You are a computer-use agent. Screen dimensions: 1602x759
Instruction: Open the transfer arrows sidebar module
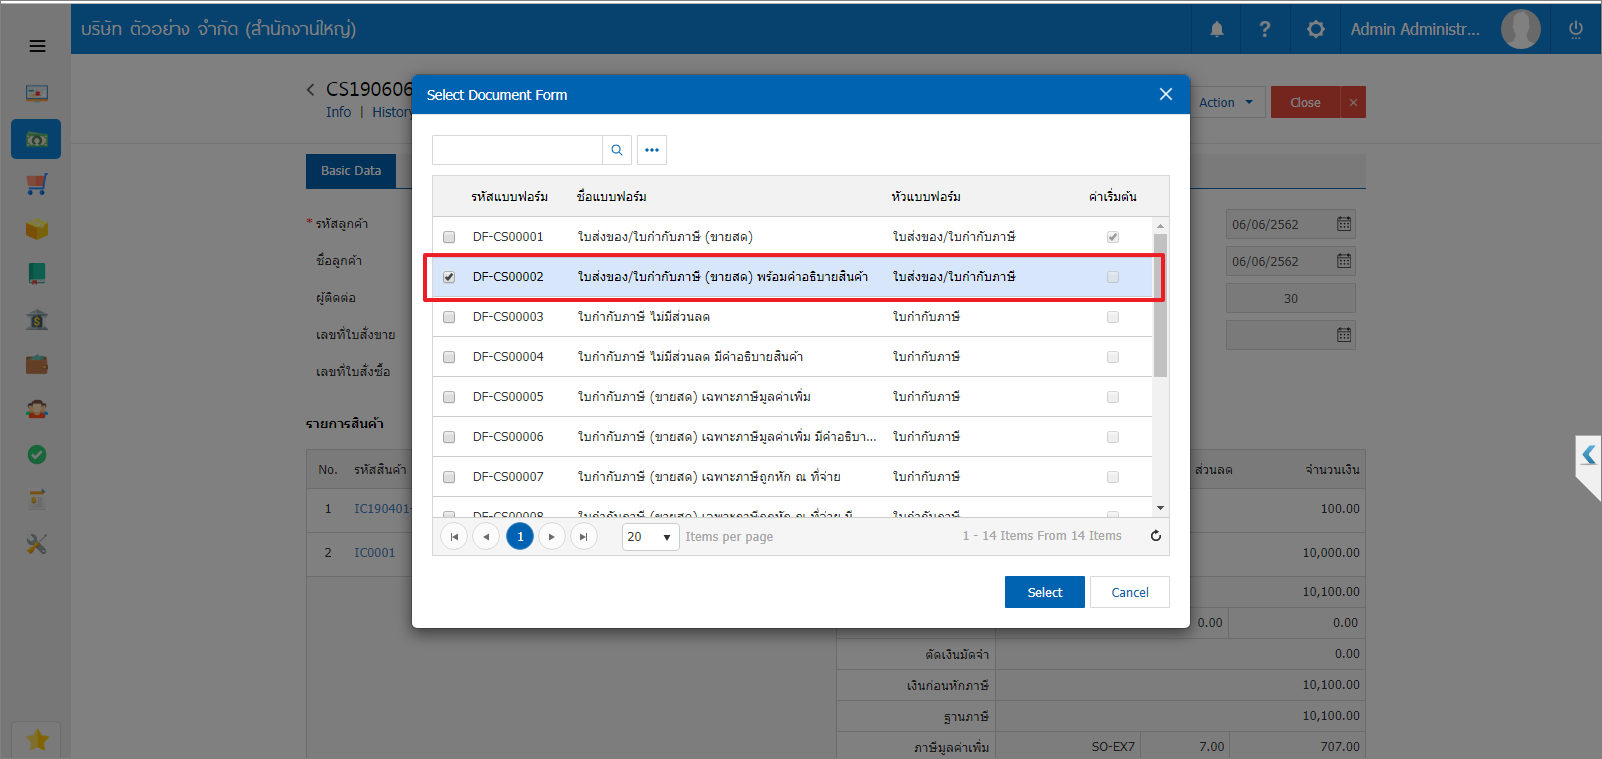click(x=37, y=499)
